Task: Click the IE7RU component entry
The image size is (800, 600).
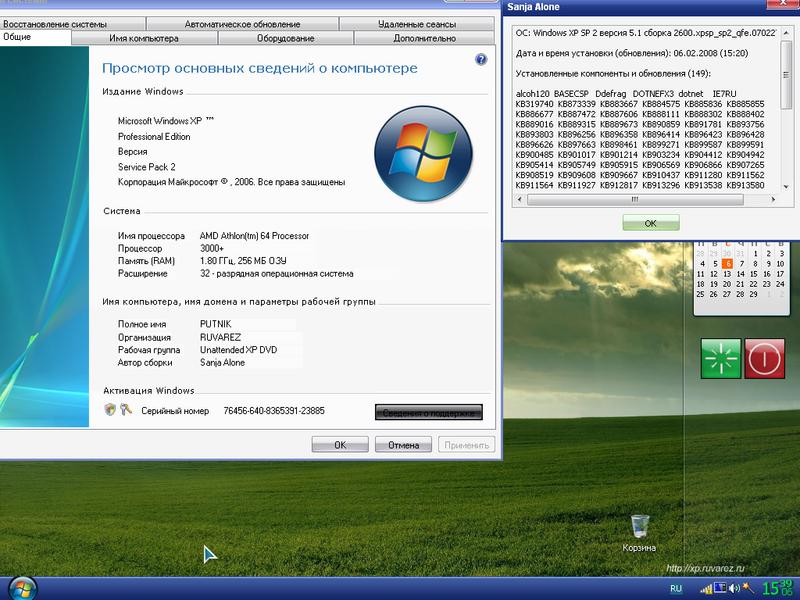Action: 724,94
